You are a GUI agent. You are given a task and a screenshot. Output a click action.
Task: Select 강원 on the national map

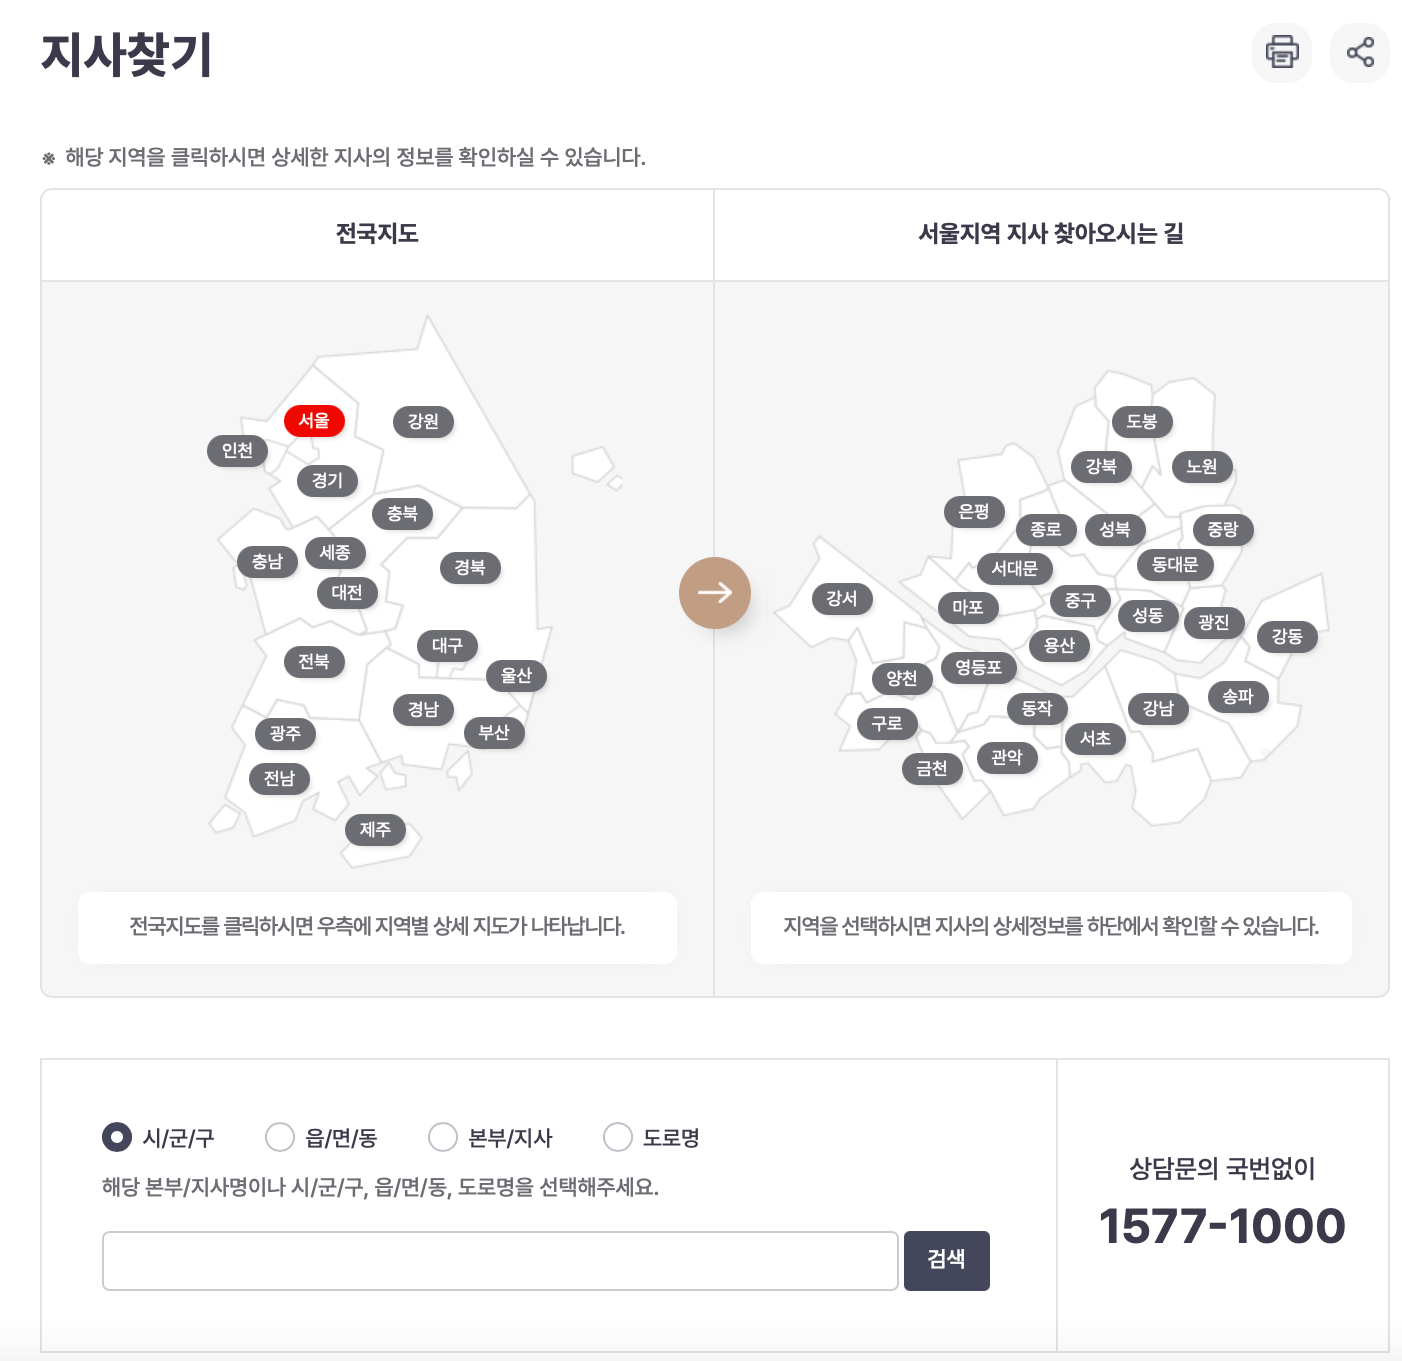point(424,421)
